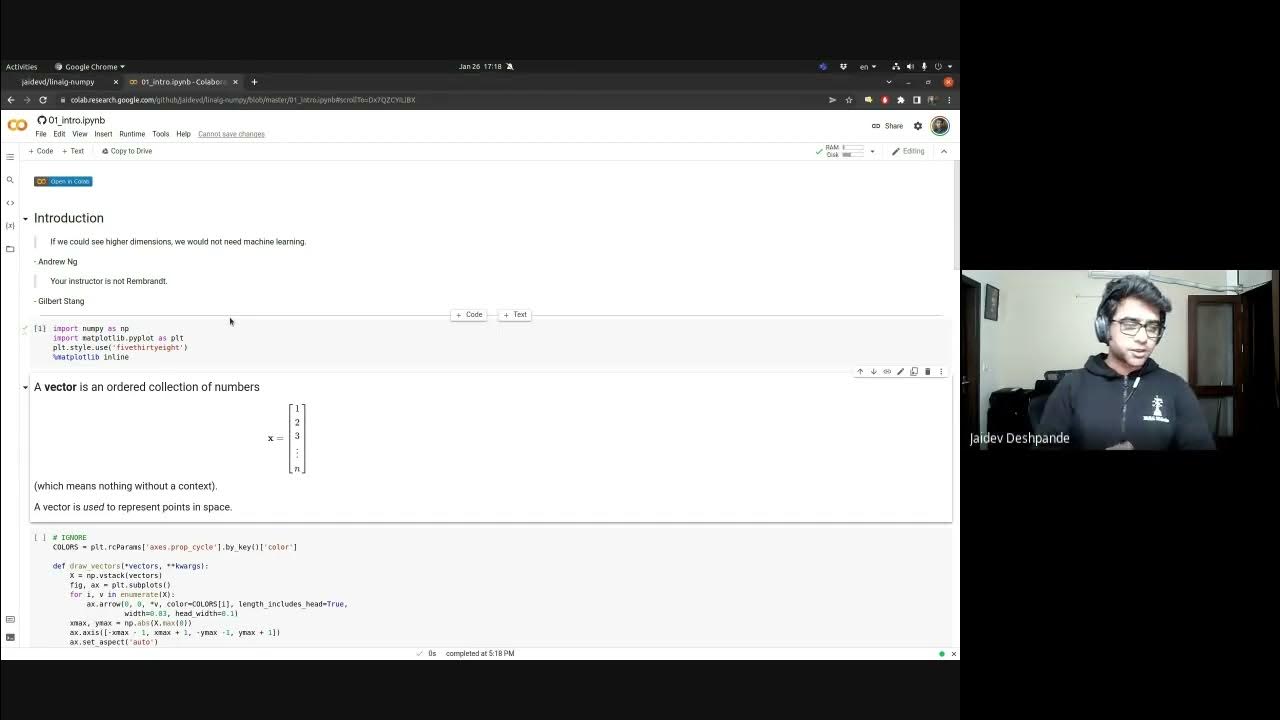Close the execution status bar
Screen dimensions: 1280x720
[953, 654]
